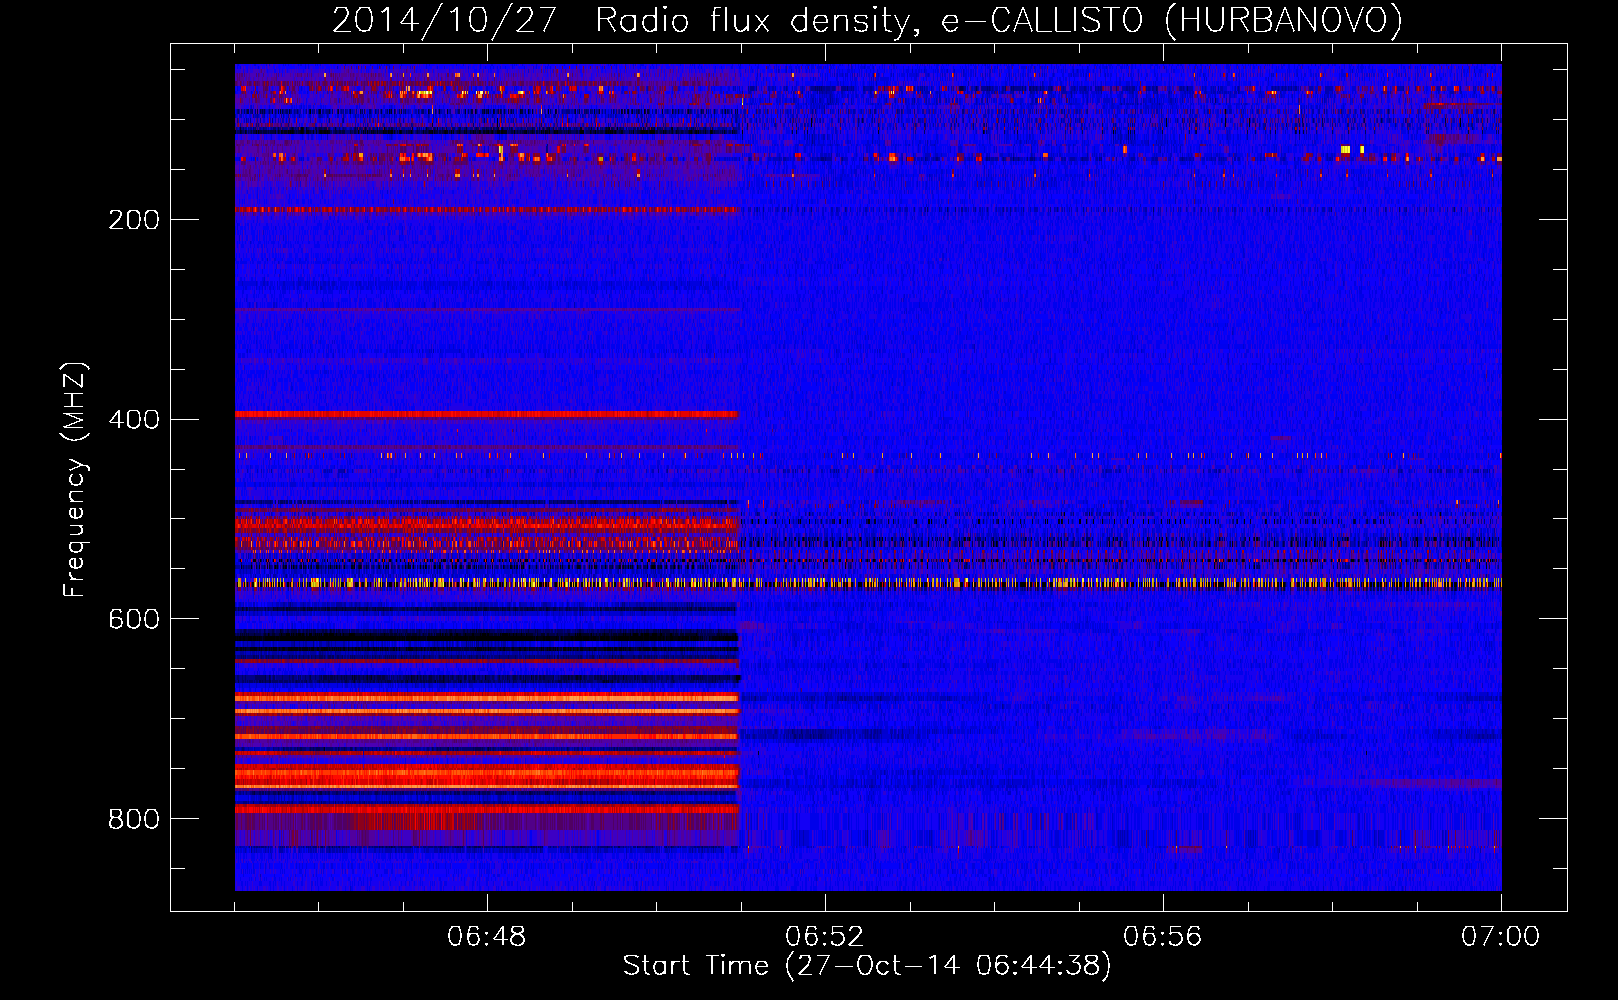Click the 06:56 time tick label

point(1163,937)
